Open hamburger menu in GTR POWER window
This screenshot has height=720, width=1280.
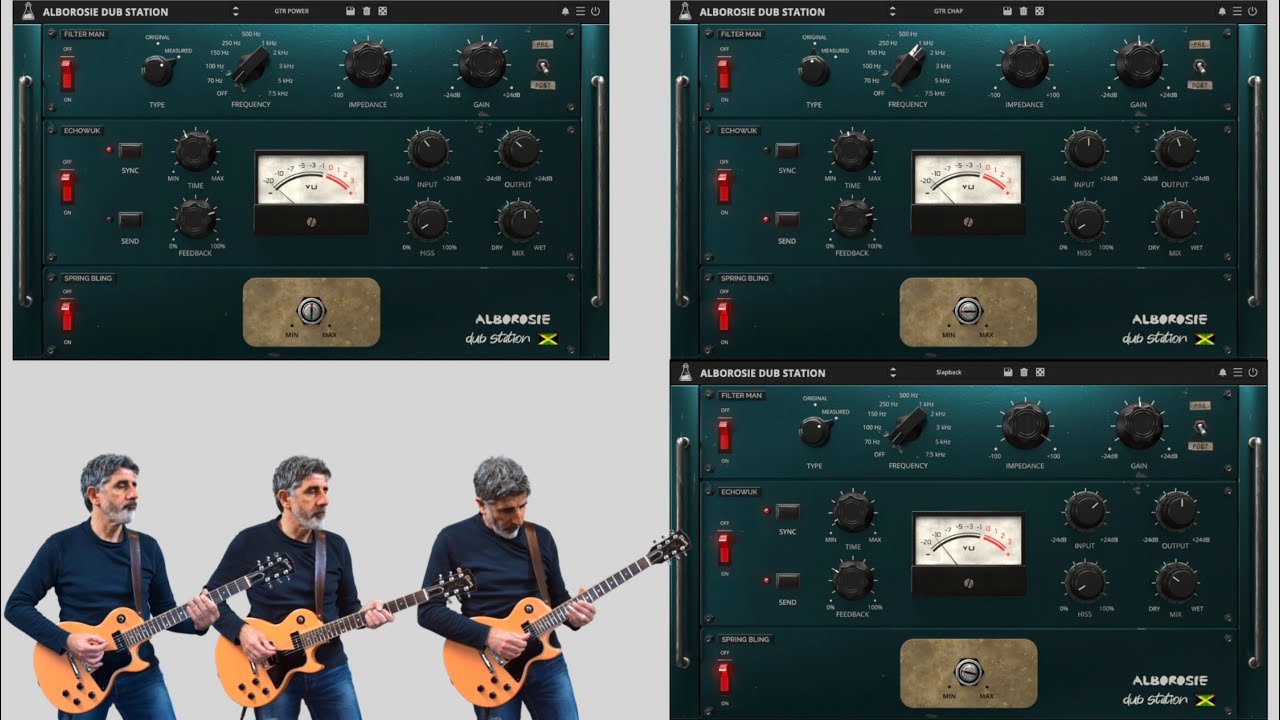pos(580,11)
